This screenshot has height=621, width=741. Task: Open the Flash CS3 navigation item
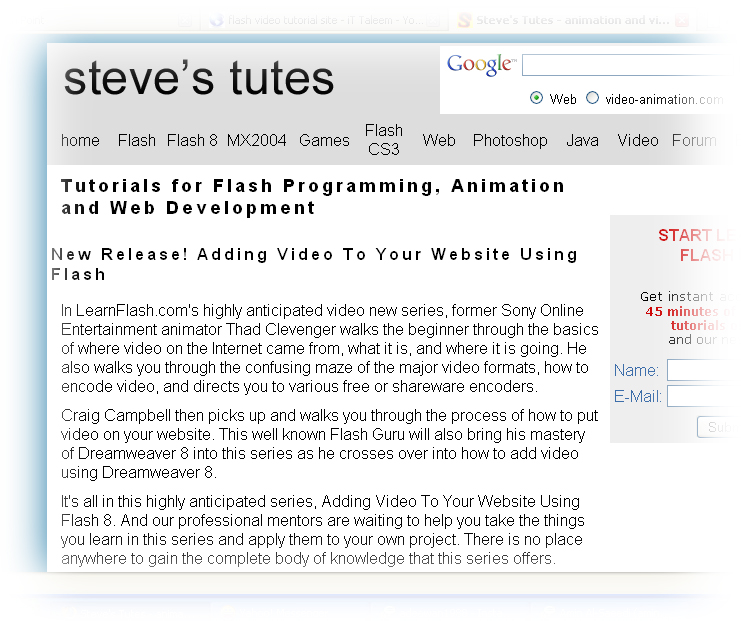point(384,140)
